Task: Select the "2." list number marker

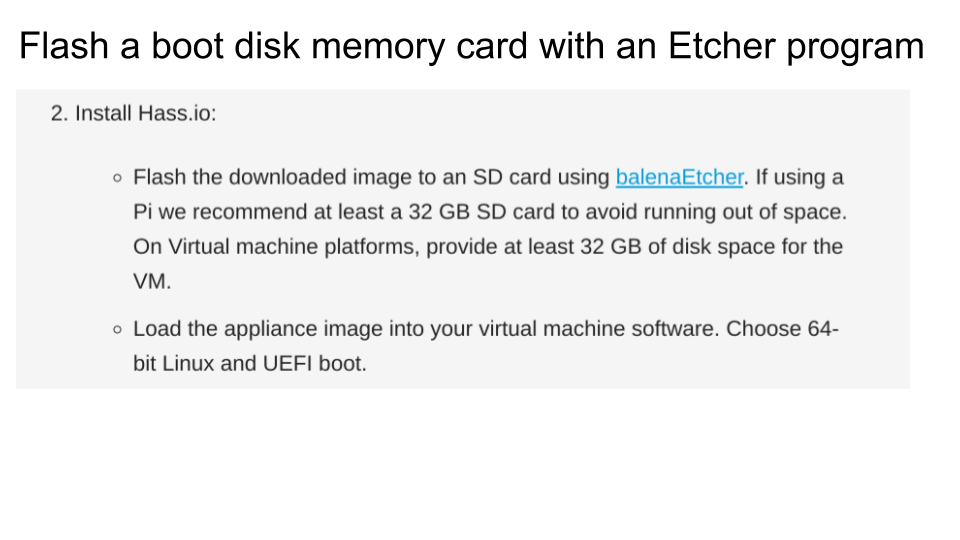Action: [59, 113]
